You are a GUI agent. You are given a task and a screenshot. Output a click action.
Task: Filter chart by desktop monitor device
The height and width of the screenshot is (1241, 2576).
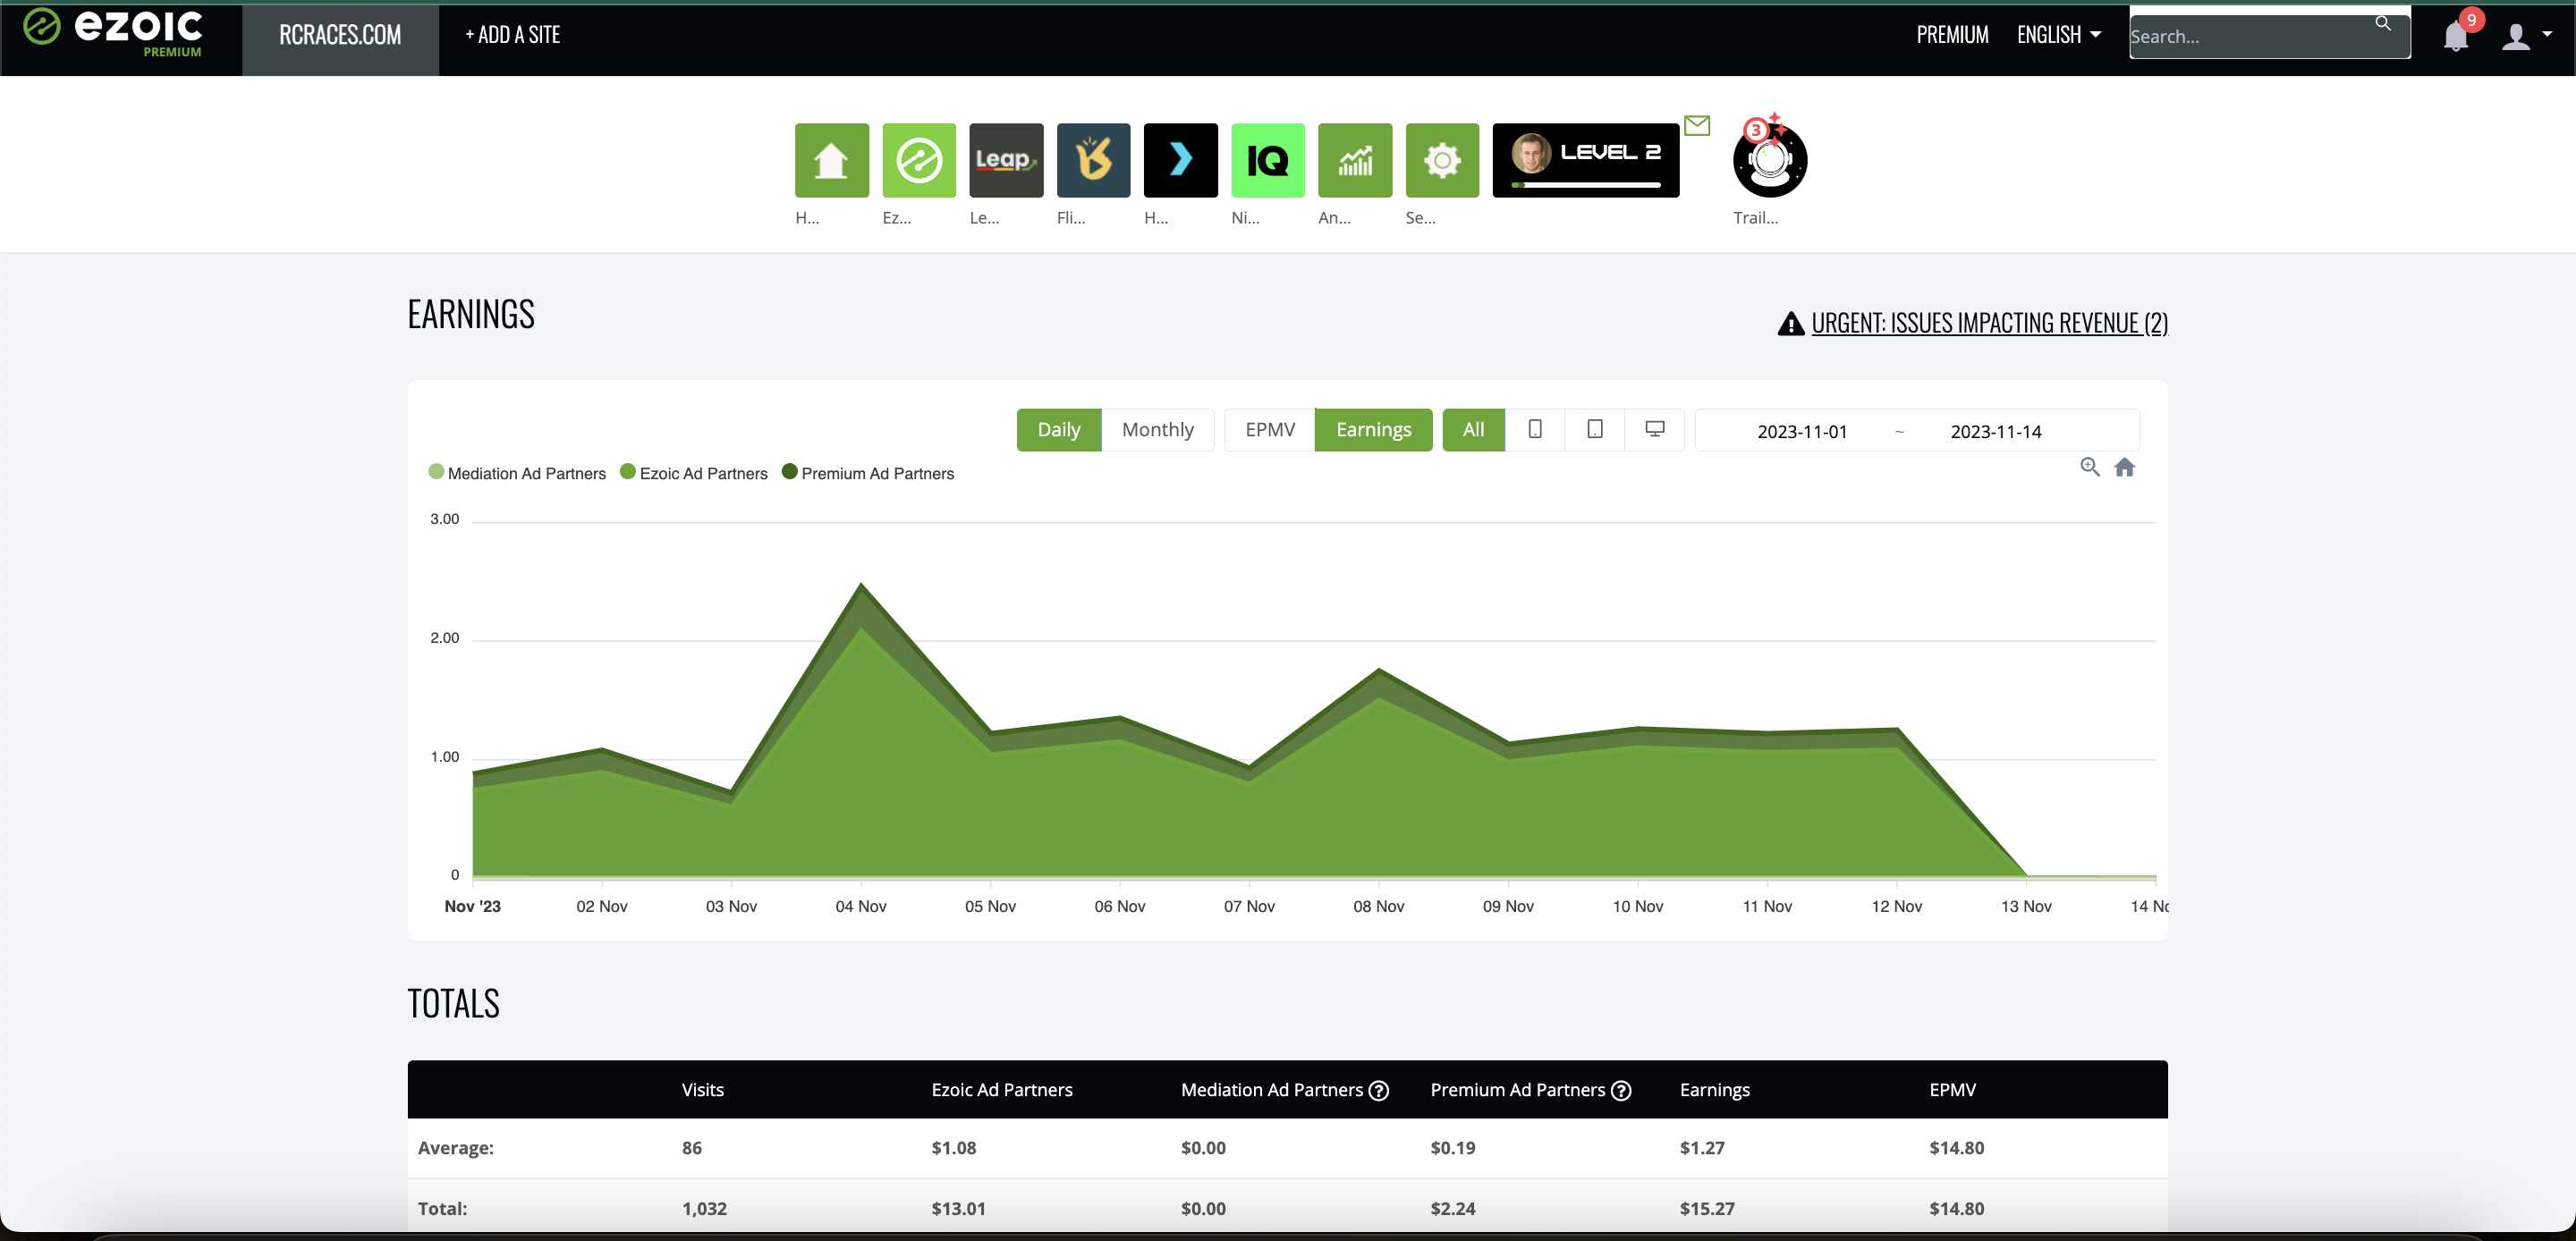(x=1654, y=429)
